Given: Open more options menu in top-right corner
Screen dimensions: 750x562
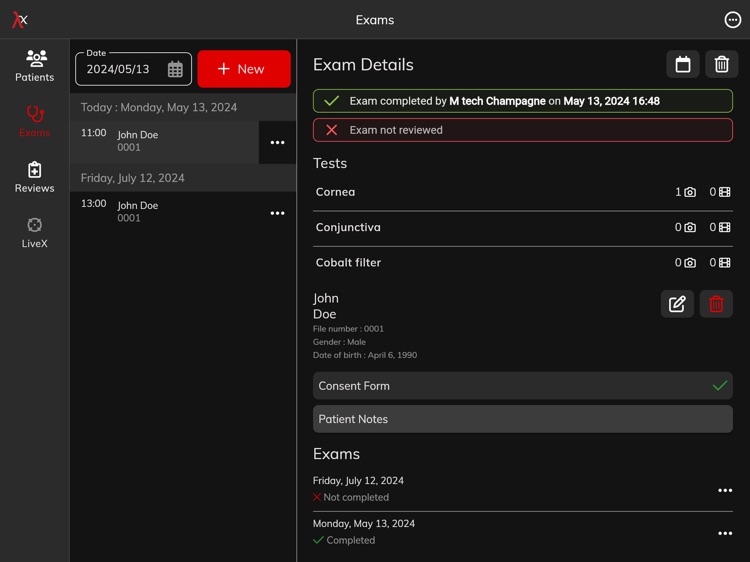Looking at the screenshot, I should (732, 20).
